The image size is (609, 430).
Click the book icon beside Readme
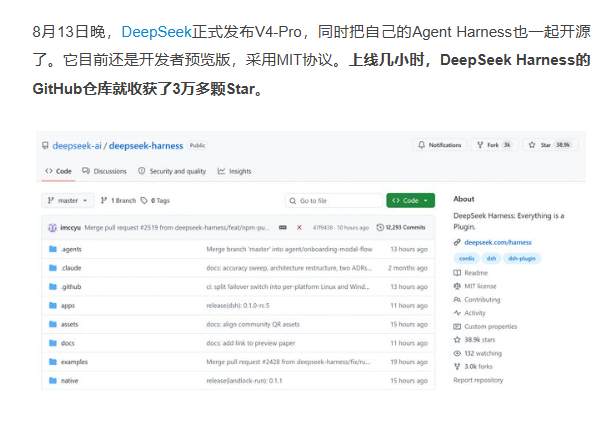tap(457, 273)
